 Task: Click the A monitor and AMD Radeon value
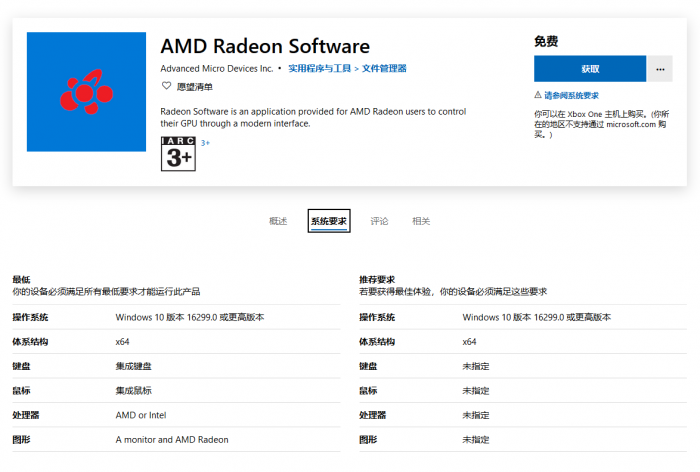tap(172, 440)
